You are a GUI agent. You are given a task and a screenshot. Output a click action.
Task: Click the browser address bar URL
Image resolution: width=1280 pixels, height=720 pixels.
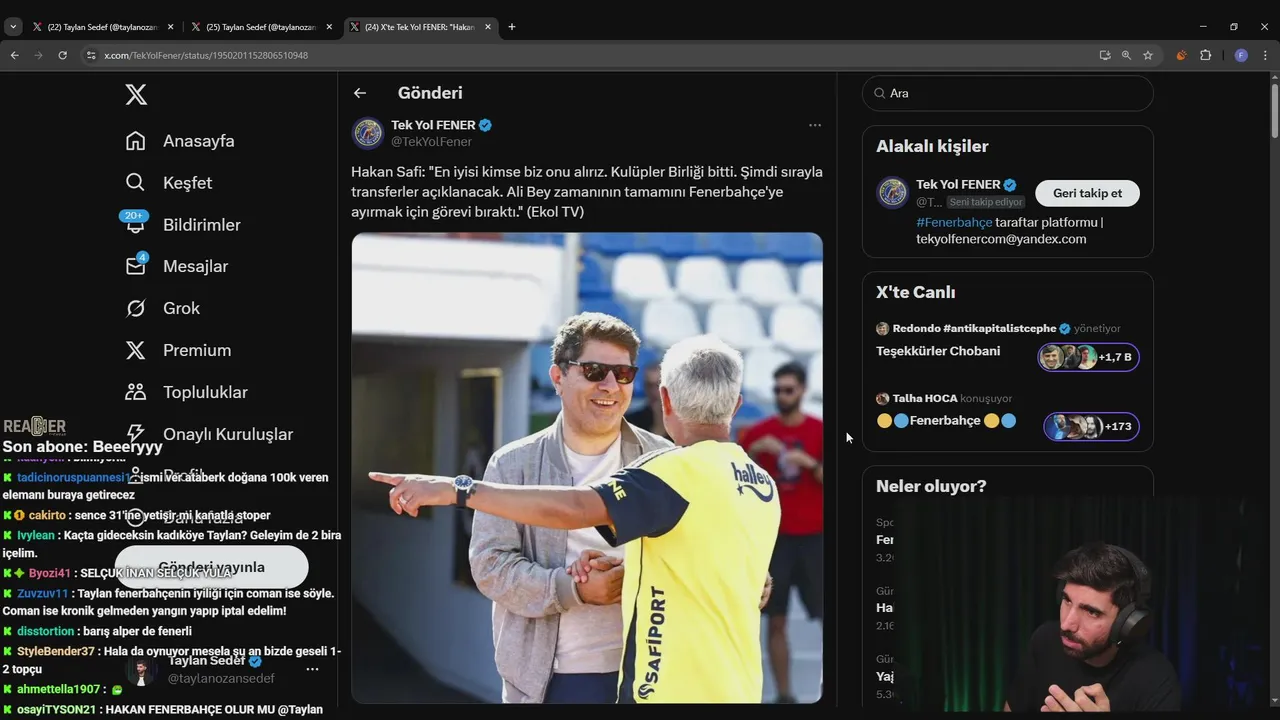coord(206,55)
